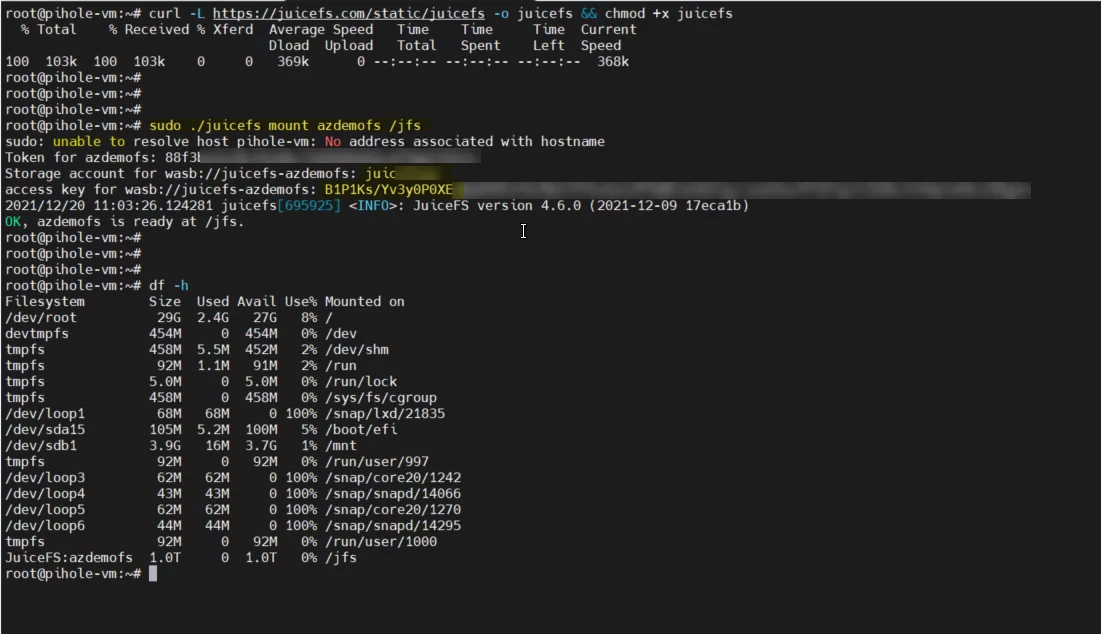Image resolution: width=1101 pixels, height=634 pixels.
Task: Click the /dev/loop3 filesystem entry
Action: click(45, 477)
